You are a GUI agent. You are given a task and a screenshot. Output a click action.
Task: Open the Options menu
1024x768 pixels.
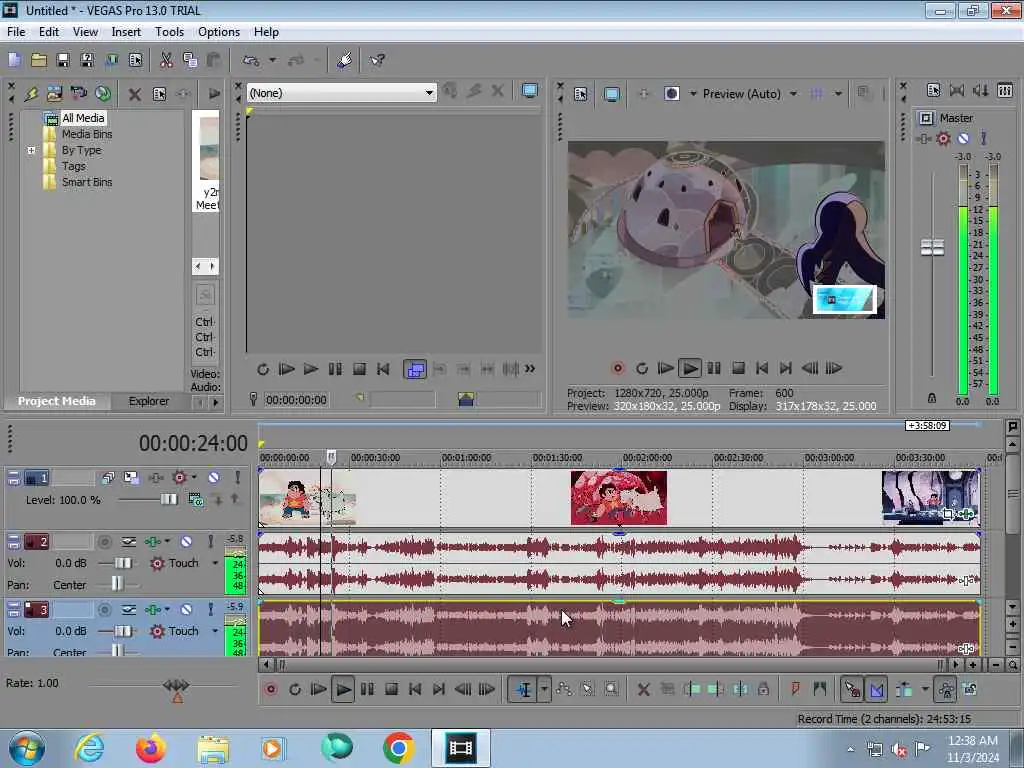pos(219,32)
